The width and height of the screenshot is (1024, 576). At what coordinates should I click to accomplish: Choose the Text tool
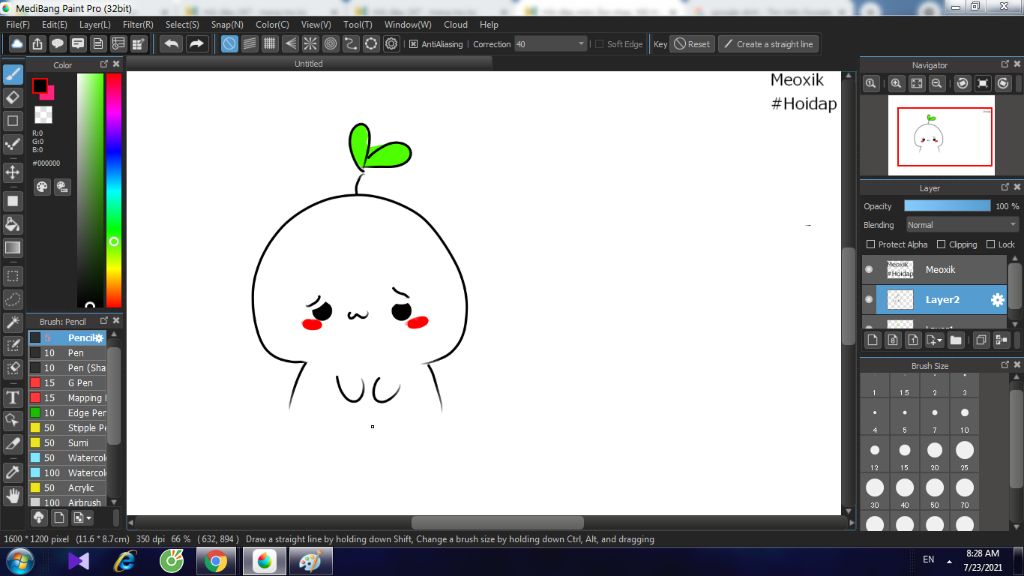click(13, 397)
